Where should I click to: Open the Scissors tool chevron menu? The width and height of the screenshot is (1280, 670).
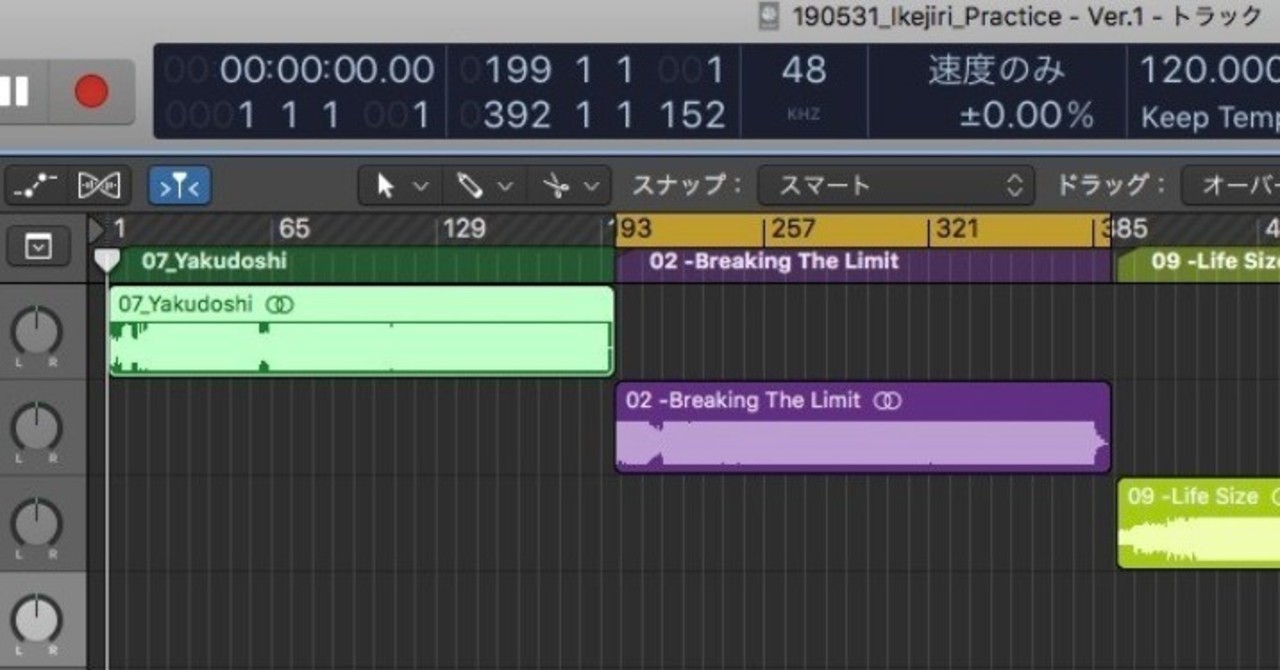coord(592,186)
